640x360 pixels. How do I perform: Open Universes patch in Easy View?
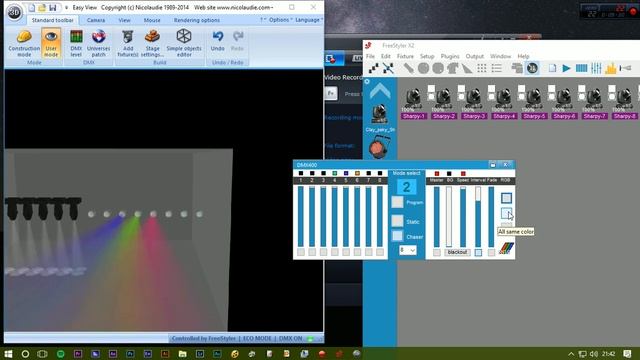pos(98,43)
